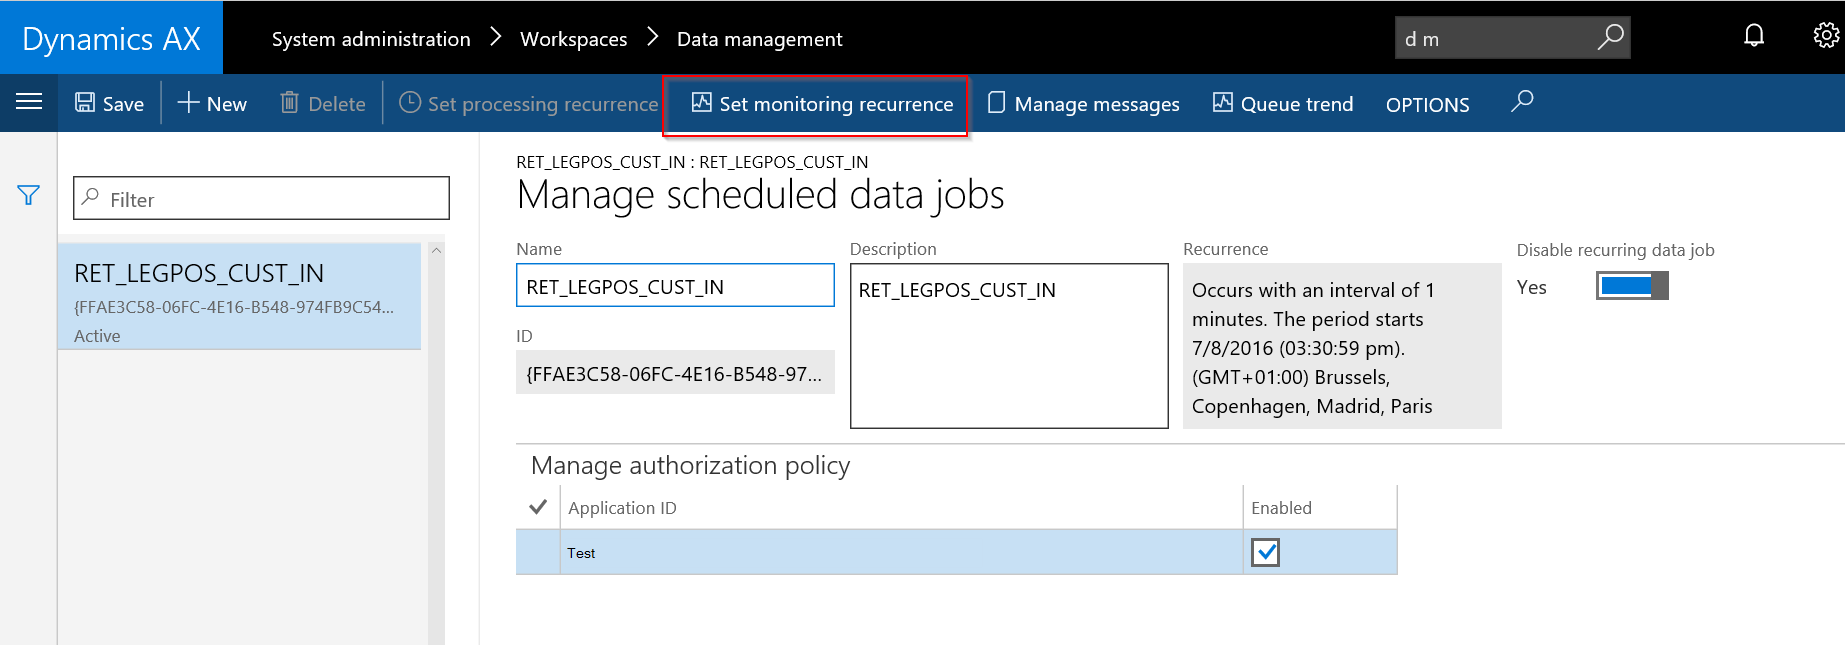Click the ID field
Screen dimensions: 1845x645
pyautogui.click(x=675, y=373)
